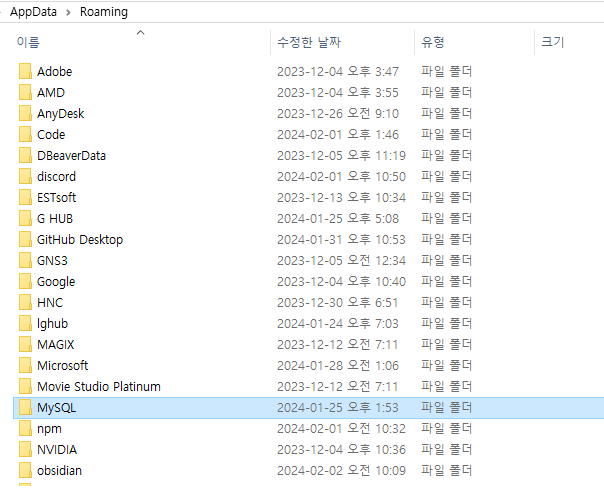Screen dimensions: 604x496
Task: Select the Google folder name
Action: click(x=56, y=282)
